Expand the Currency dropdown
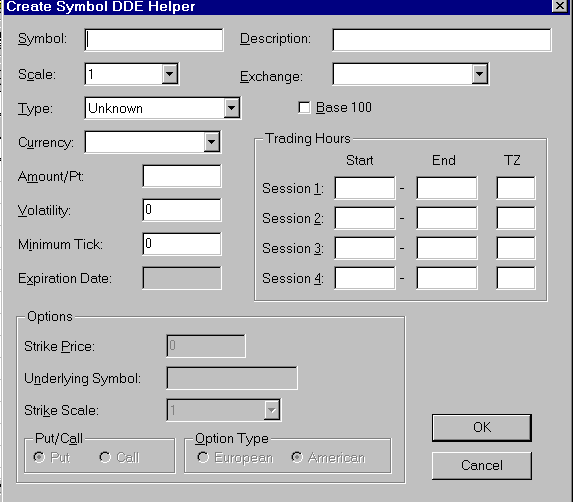 [x=212, y=142]
